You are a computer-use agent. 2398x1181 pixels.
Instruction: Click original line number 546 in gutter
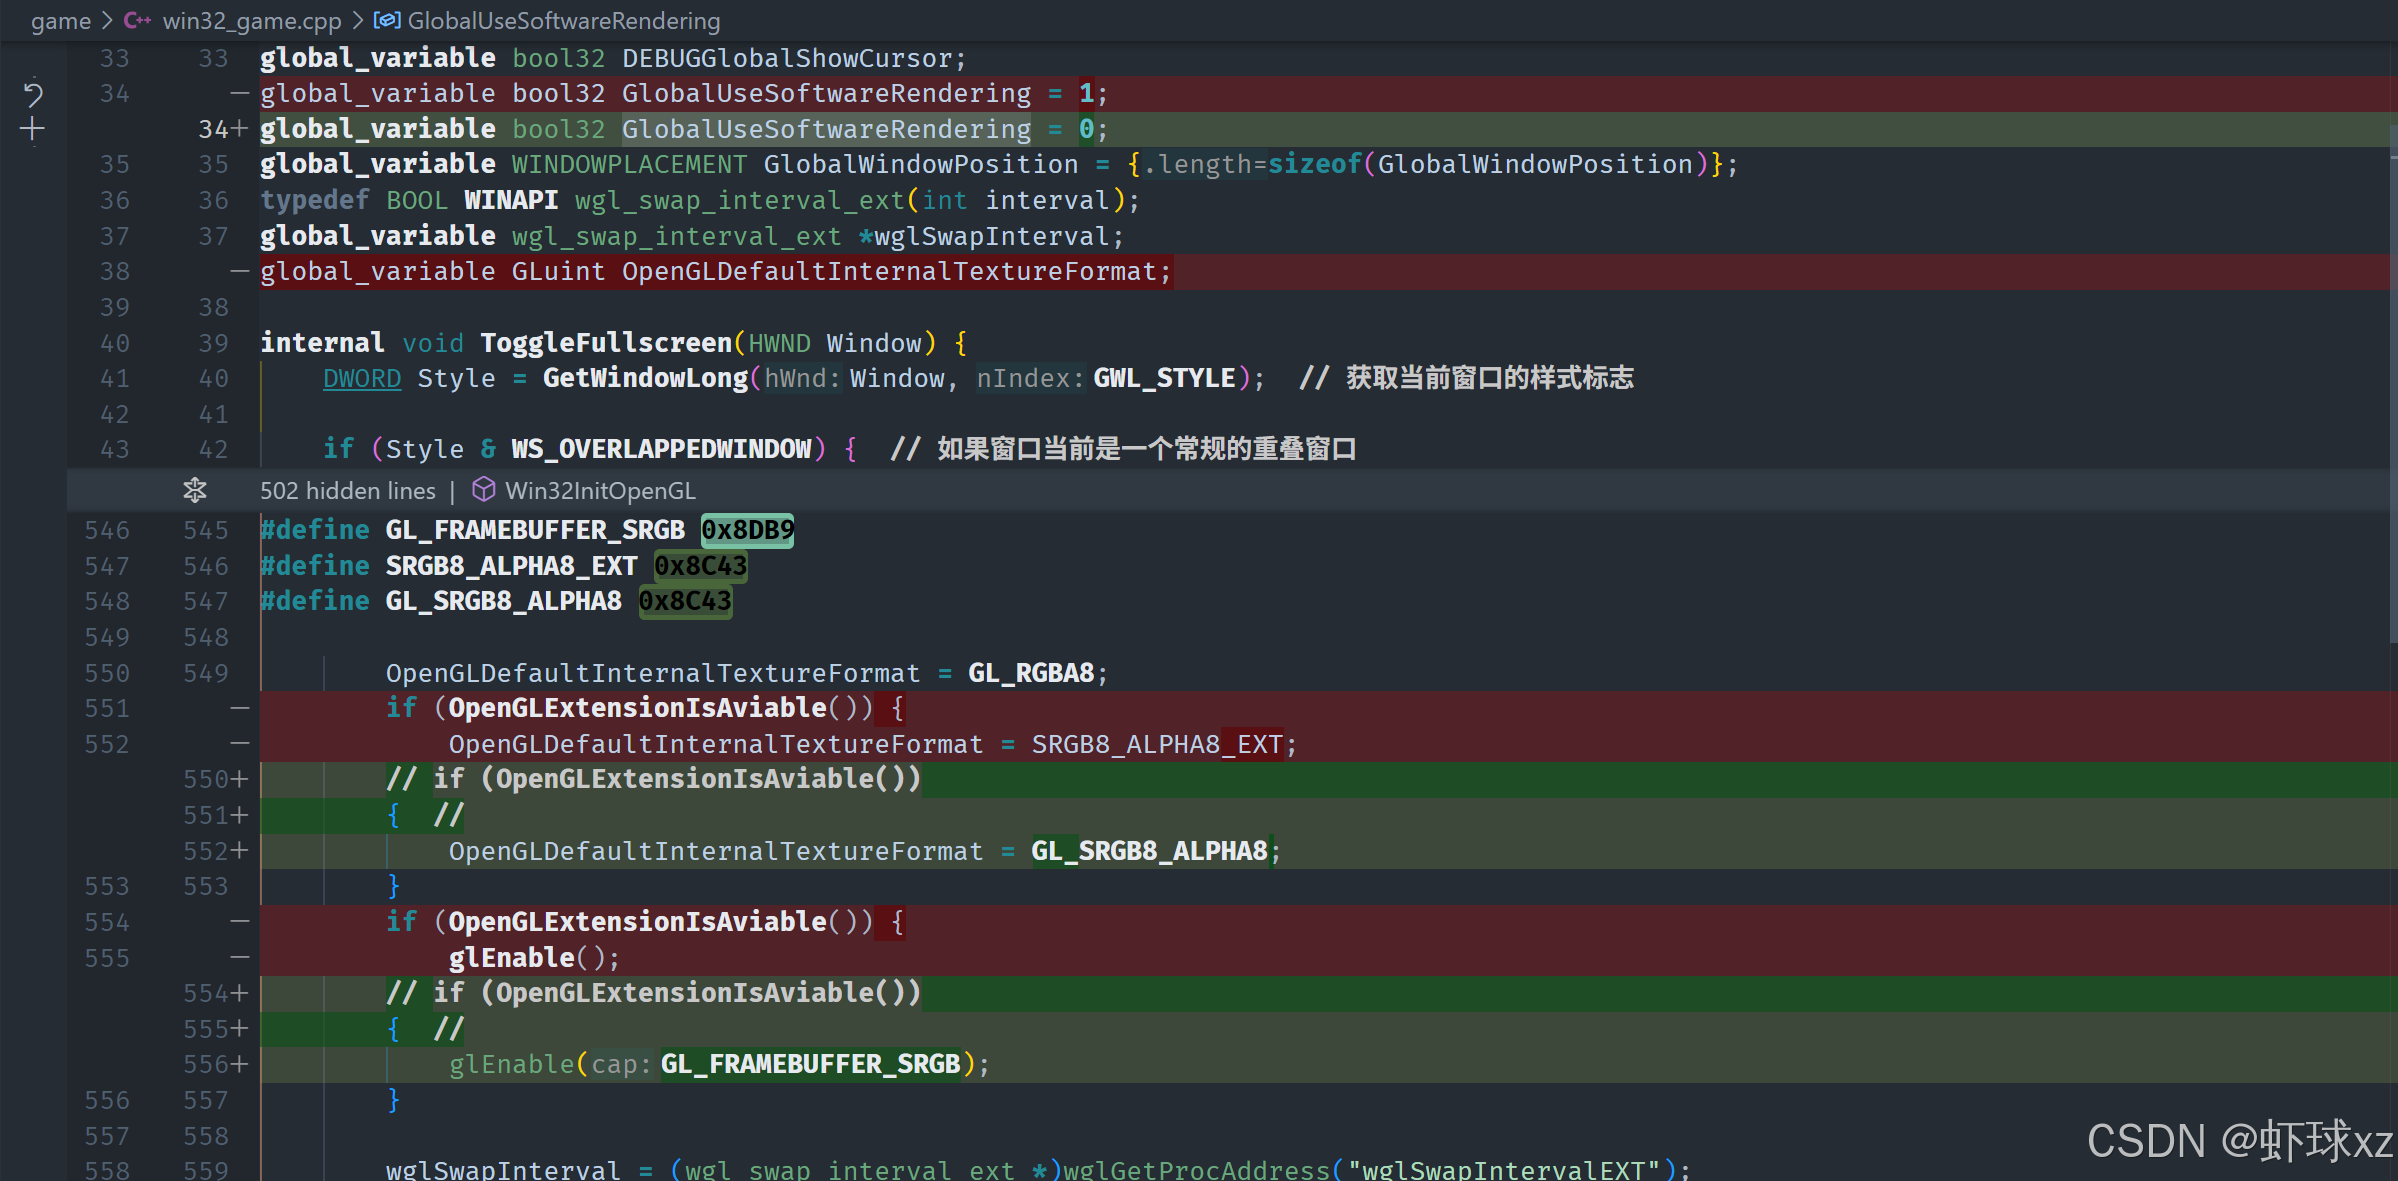click(x=107, y=530)
